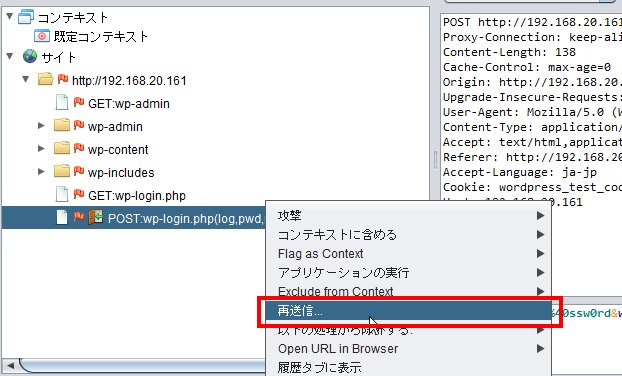Select the http://192.168.20.161 site node
The image size is (622, 376).
(x=129, y=81)
